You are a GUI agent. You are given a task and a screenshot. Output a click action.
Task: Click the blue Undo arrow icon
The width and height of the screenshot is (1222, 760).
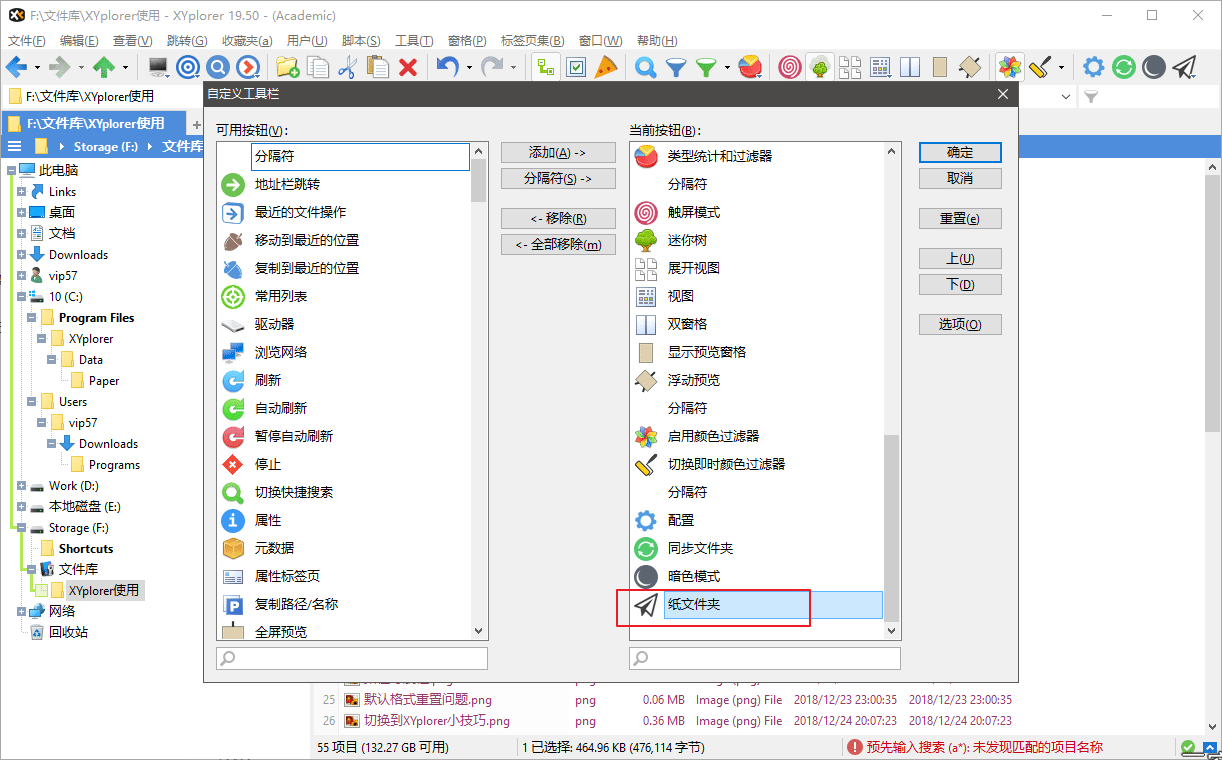(447, 67)
